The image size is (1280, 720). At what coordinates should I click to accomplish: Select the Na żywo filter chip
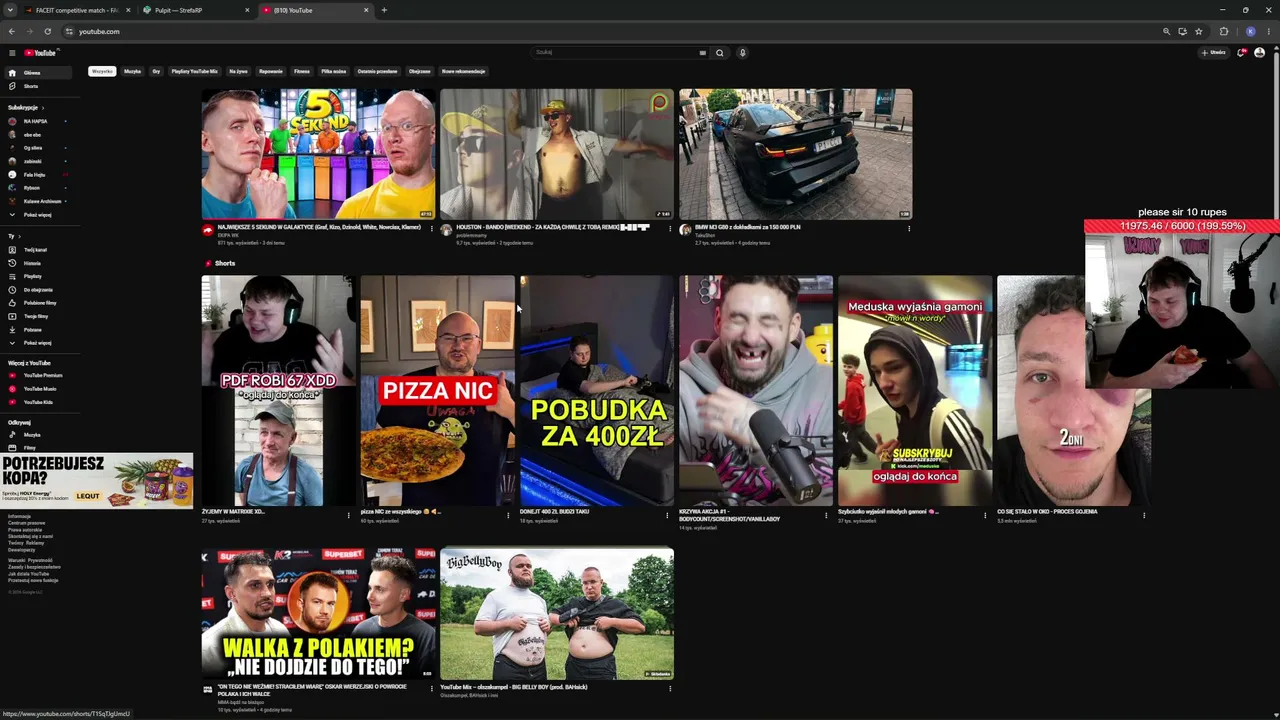[x=238, y=71]
